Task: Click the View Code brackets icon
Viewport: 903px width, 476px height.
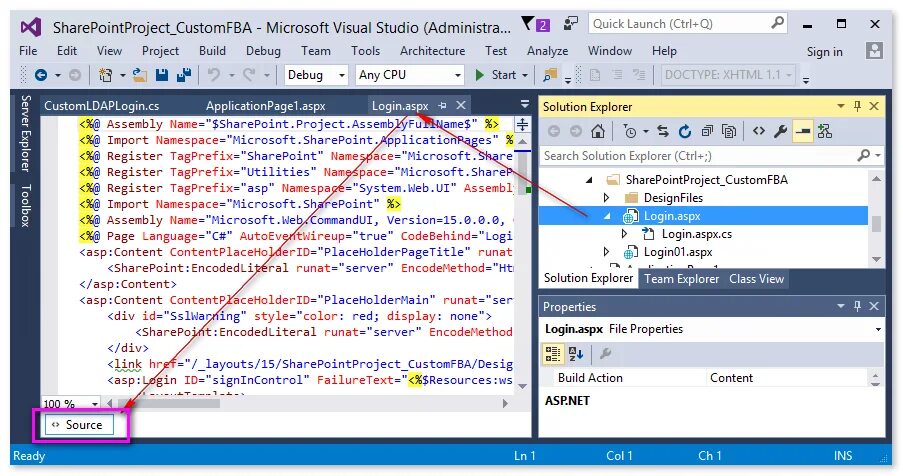Action: coord(759,132)
